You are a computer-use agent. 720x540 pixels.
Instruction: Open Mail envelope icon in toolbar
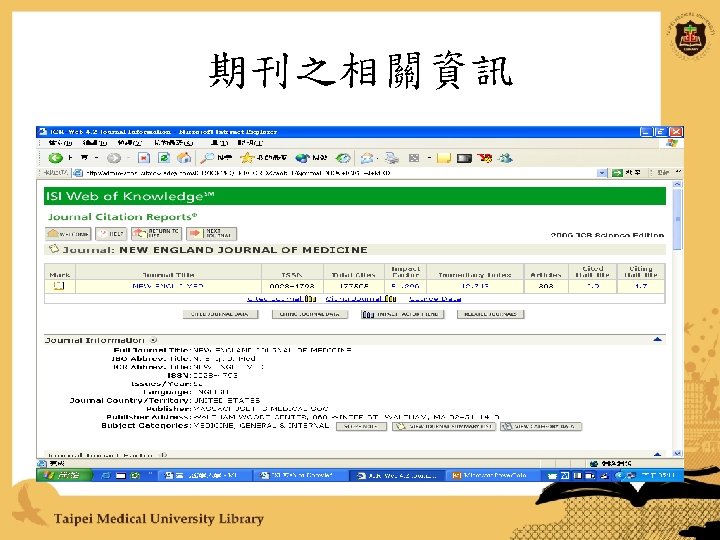366,158
